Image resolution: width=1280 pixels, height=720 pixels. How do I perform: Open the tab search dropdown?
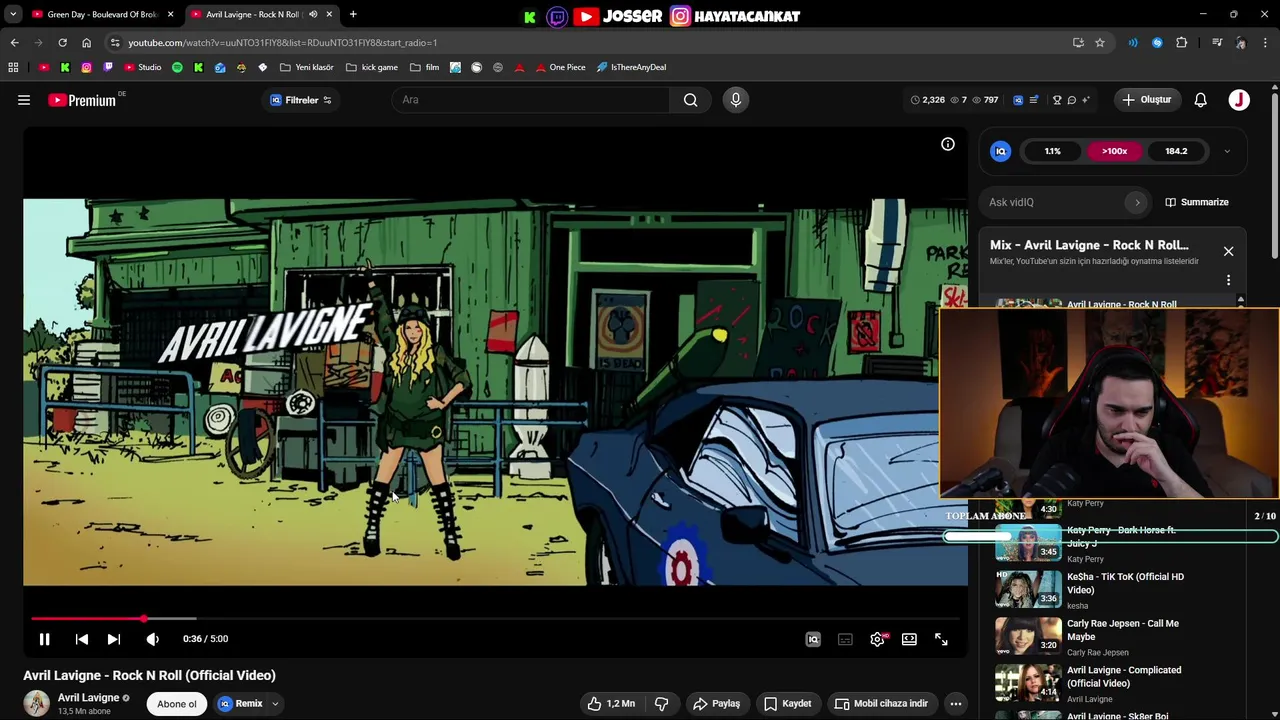pyautogui.click(x=14, y=14)
